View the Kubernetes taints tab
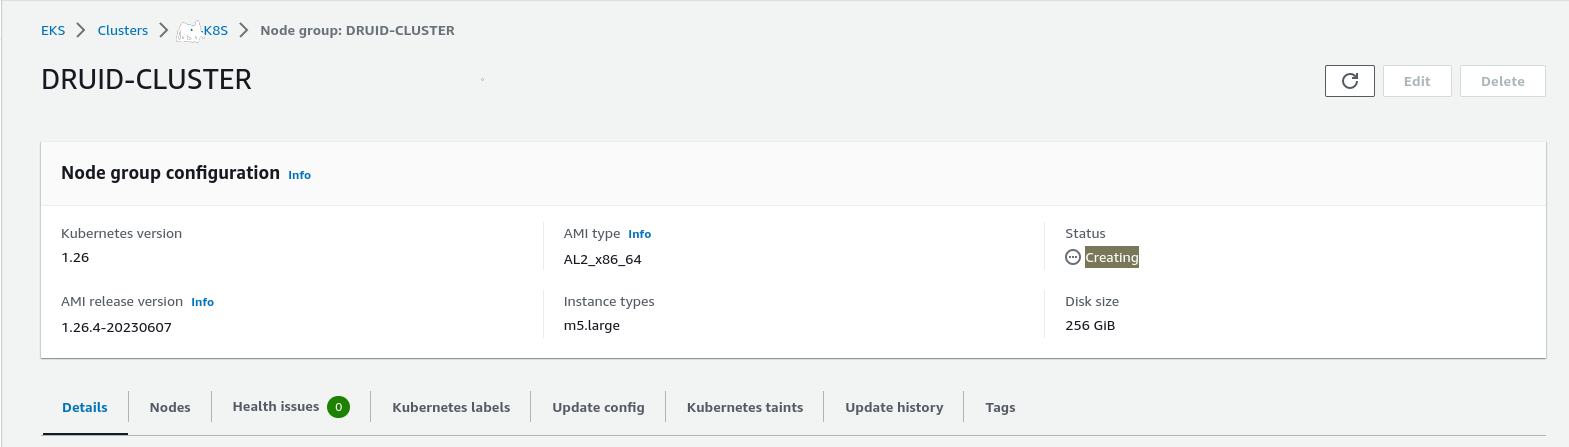The height and width of the screenshot is (447, 1569). pyautogui.click(x=745, y=407)
